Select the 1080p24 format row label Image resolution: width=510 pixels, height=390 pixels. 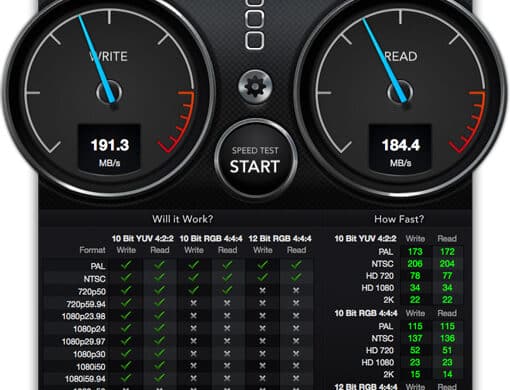click(89, 329)
